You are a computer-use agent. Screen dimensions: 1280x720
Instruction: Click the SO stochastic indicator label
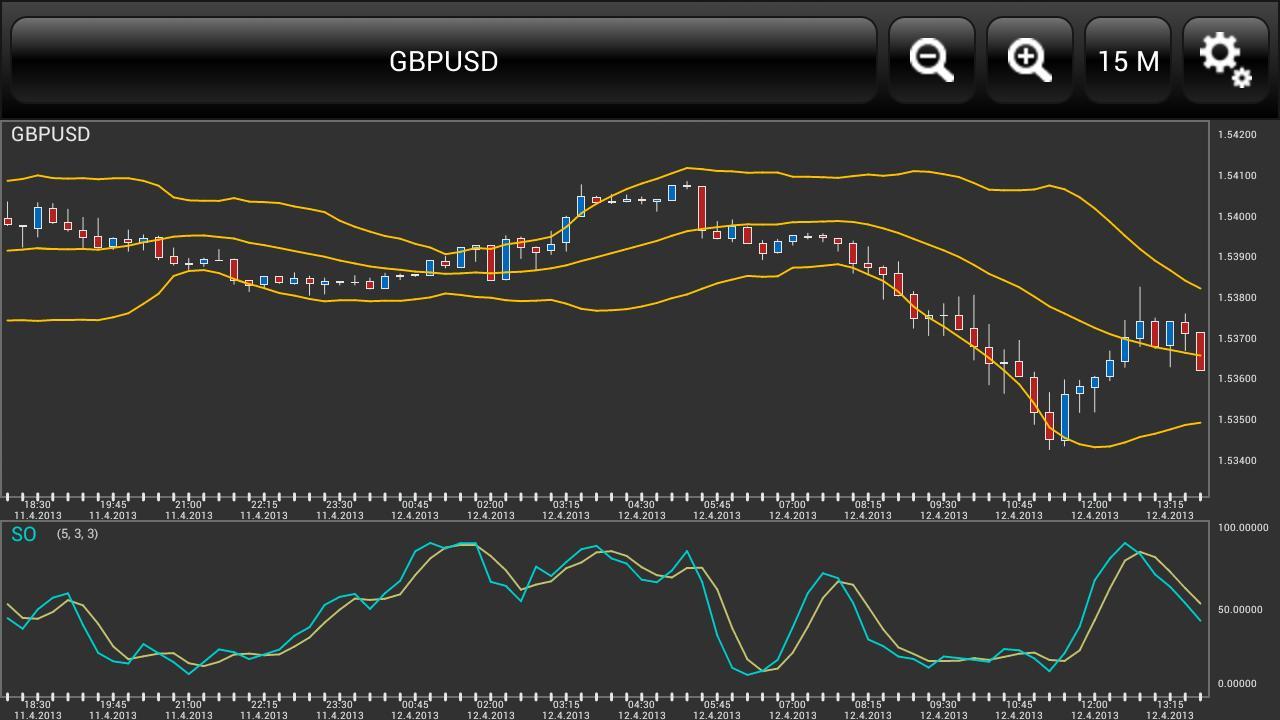point(24,534)
